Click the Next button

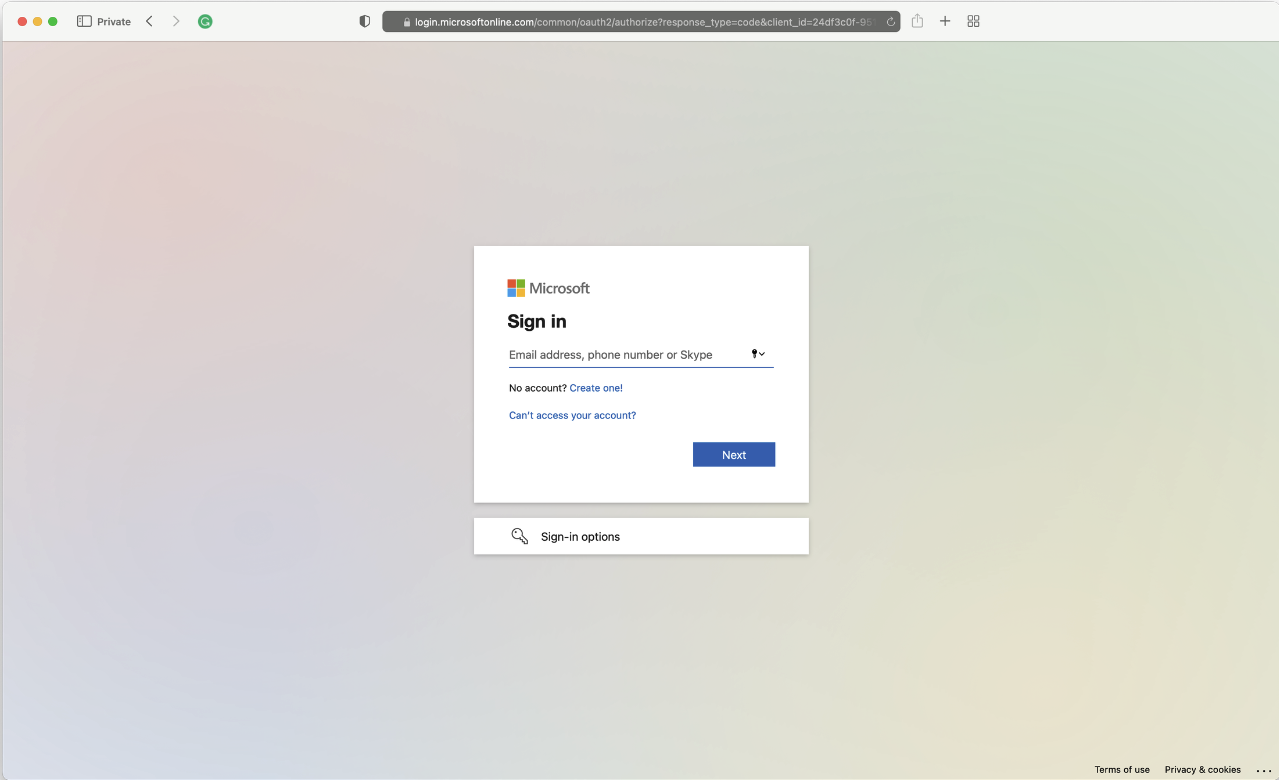(x=734, y=454)
